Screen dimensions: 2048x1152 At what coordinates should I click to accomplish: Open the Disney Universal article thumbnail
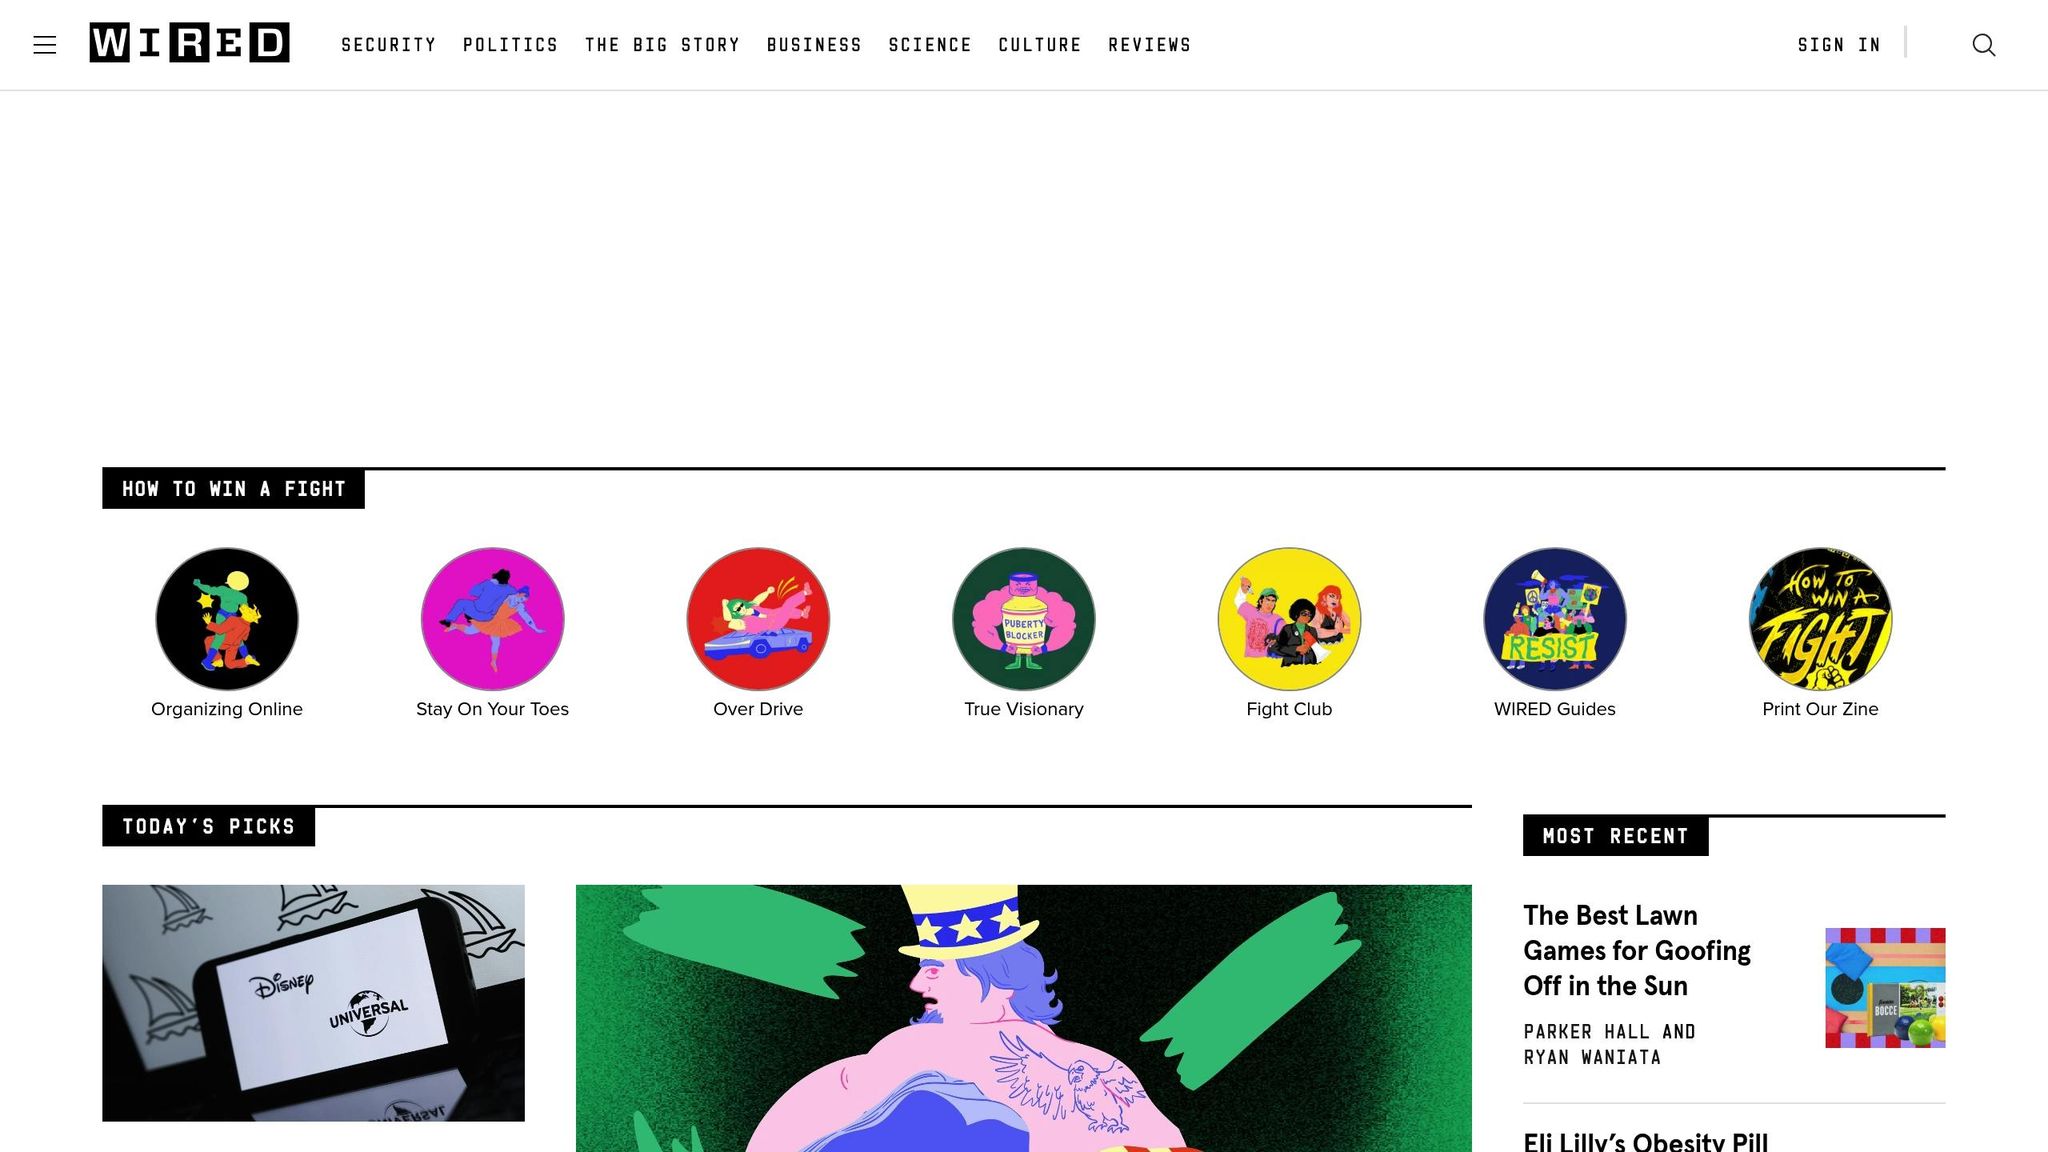pyautogui.click(x=313, y=1003)
